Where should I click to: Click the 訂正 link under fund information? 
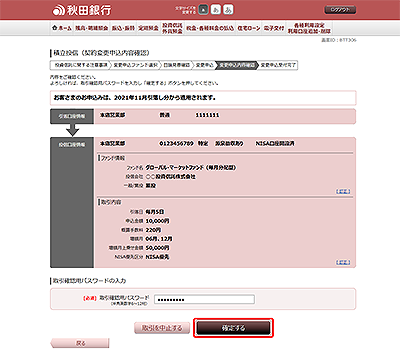pos(343,191)
